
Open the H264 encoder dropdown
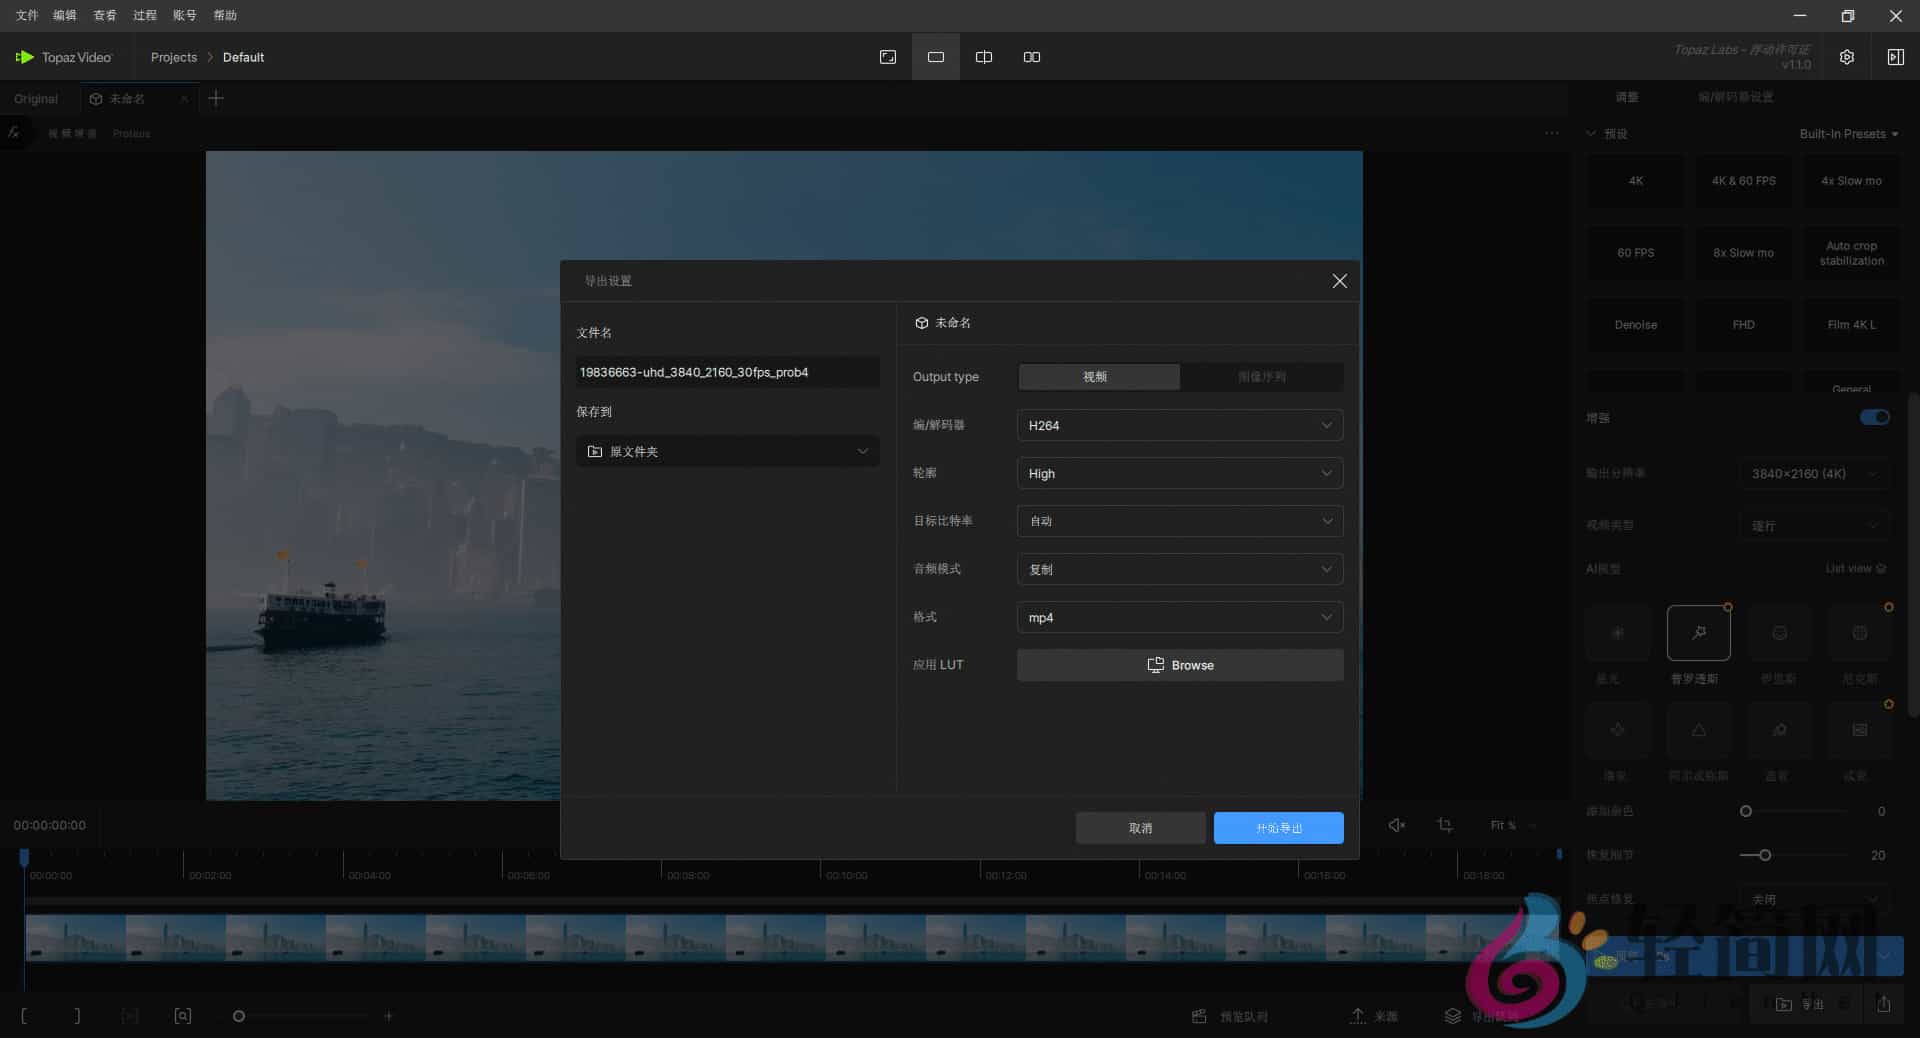pos(1179,425)
